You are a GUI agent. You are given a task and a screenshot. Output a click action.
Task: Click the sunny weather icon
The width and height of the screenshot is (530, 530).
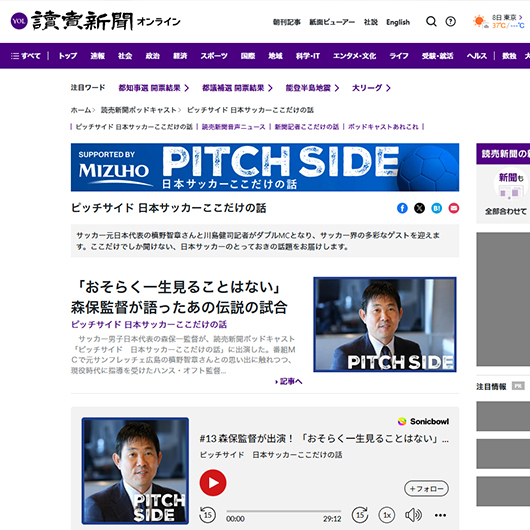(x=480, y=22)
